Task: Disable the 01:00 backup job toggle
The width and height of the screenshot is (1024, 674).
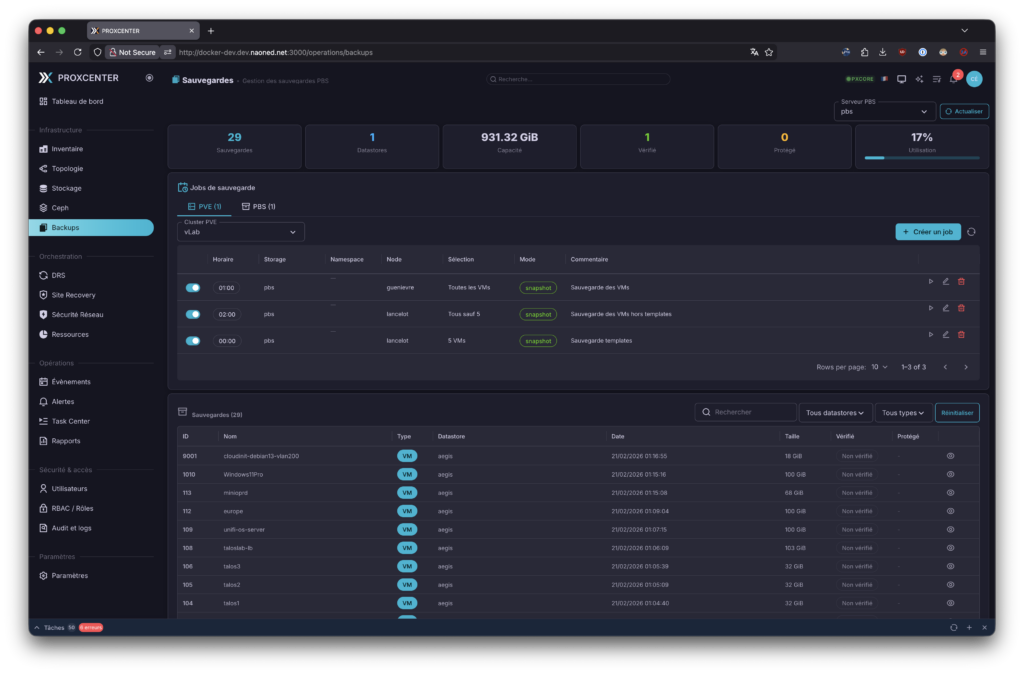Action: pos(193,288)
